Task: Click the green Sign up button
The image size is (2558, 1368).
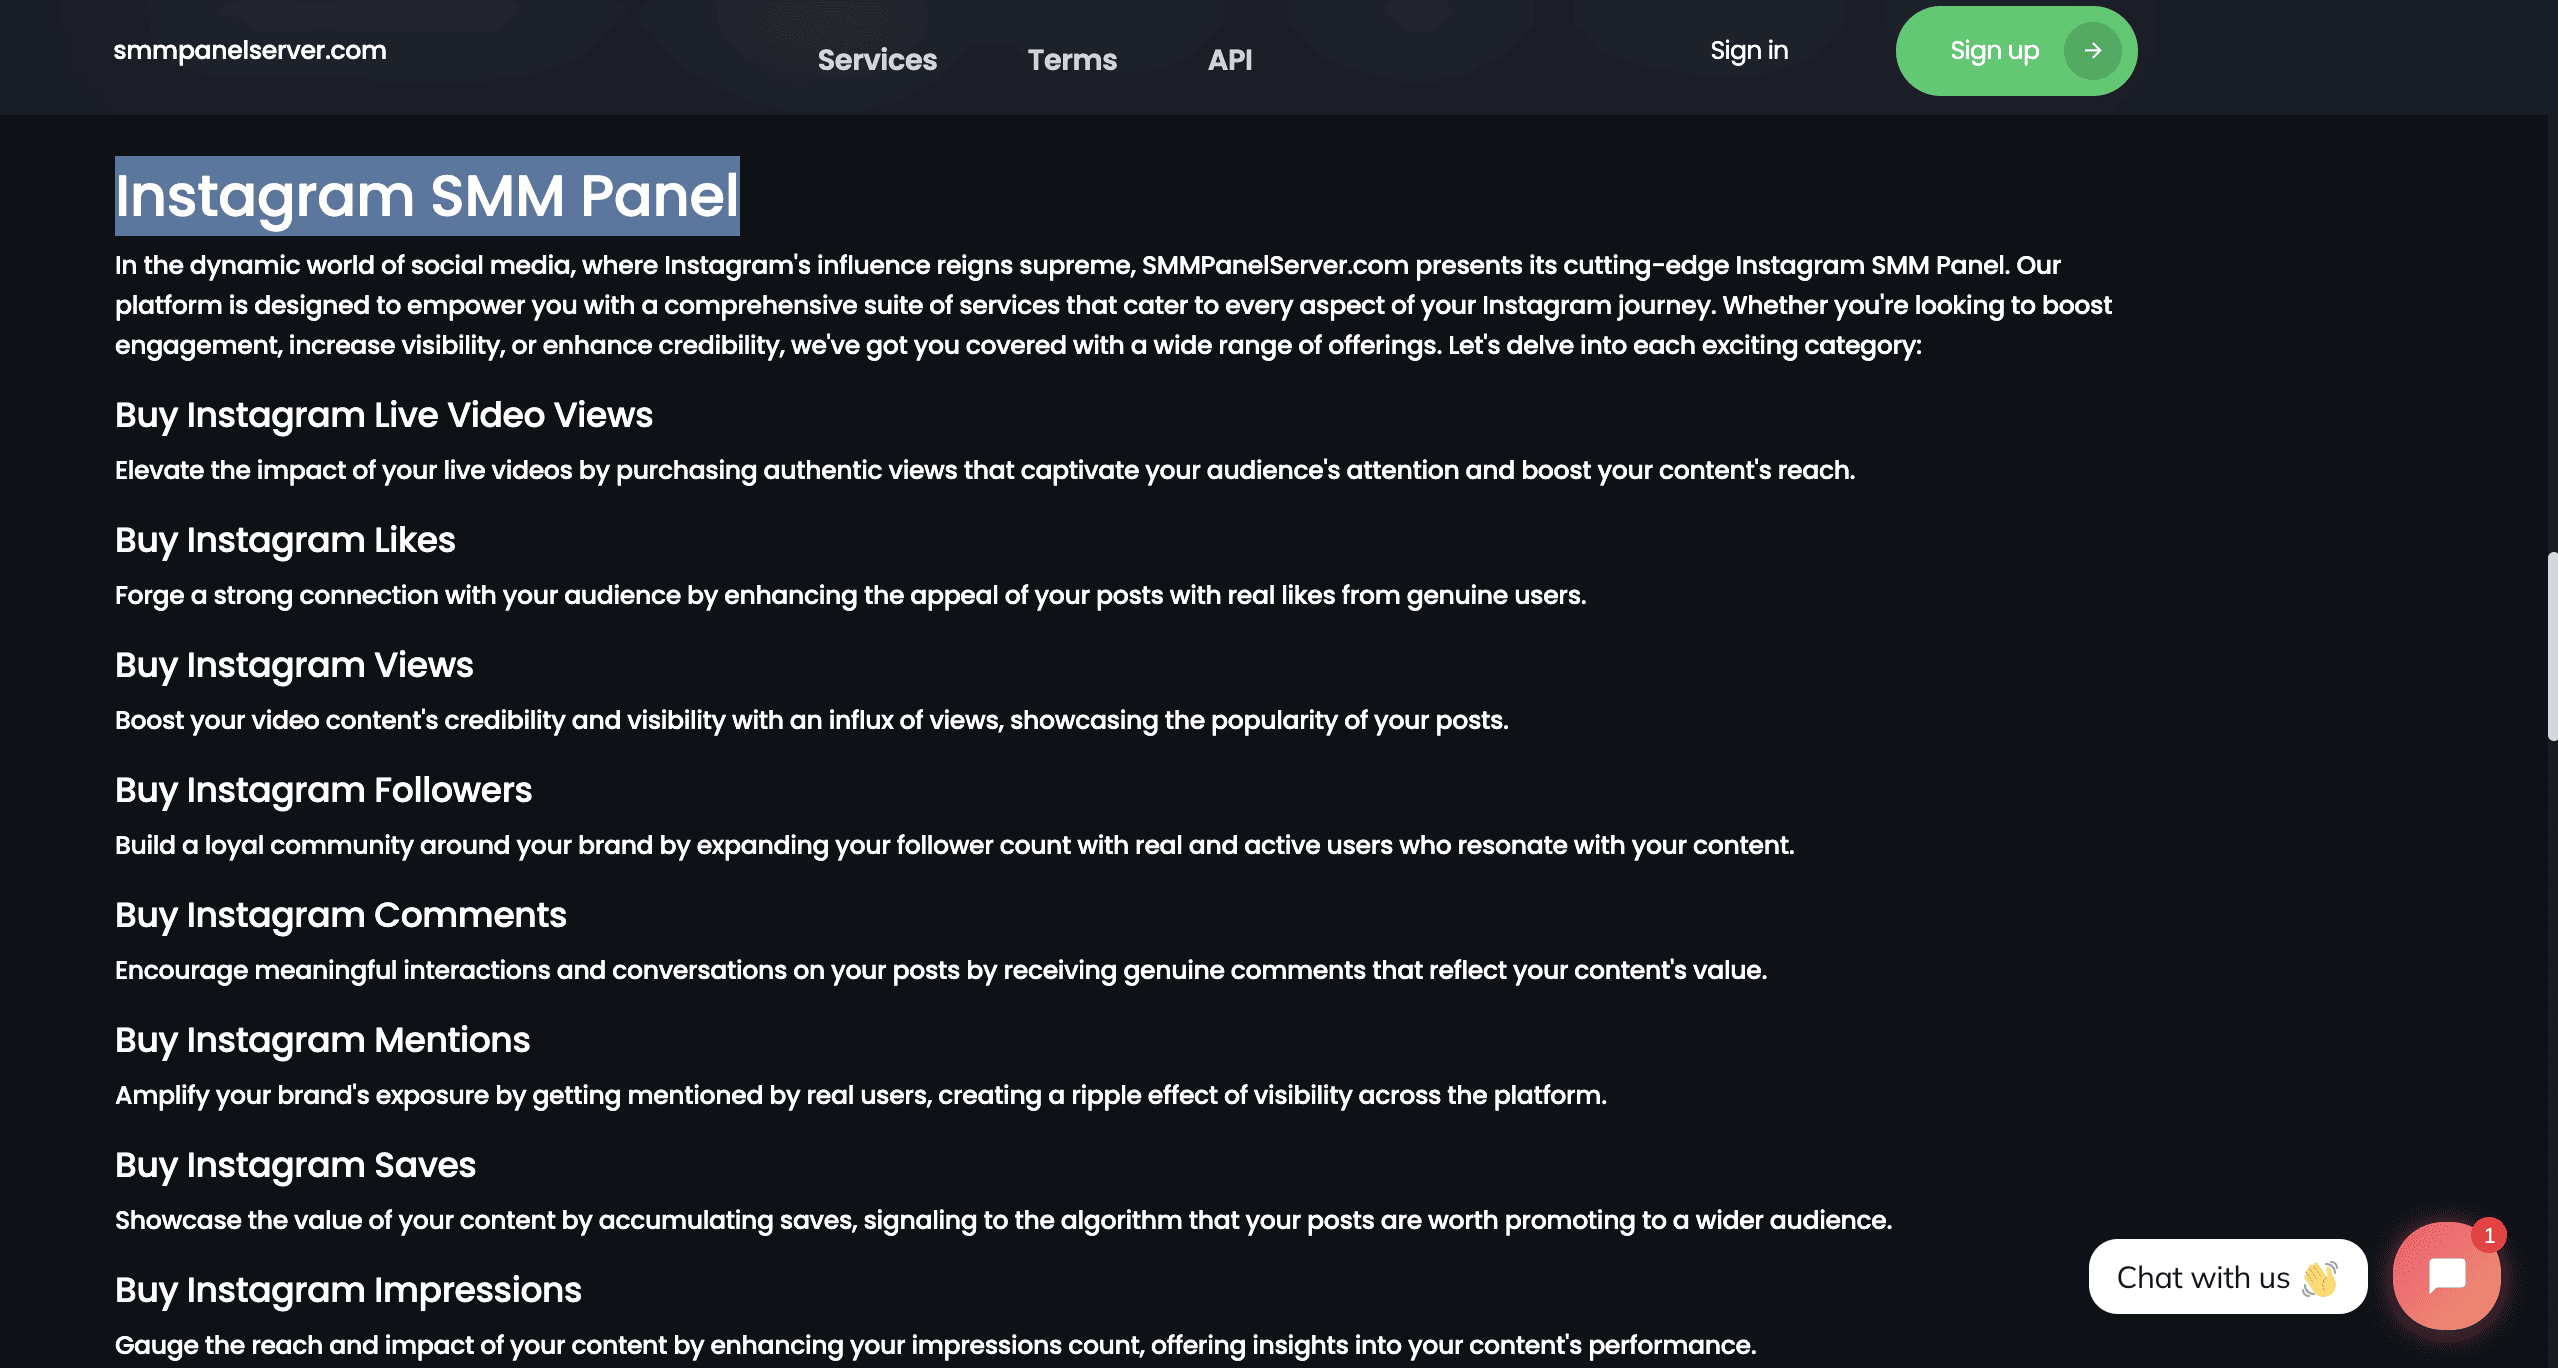Action: 2016,51
